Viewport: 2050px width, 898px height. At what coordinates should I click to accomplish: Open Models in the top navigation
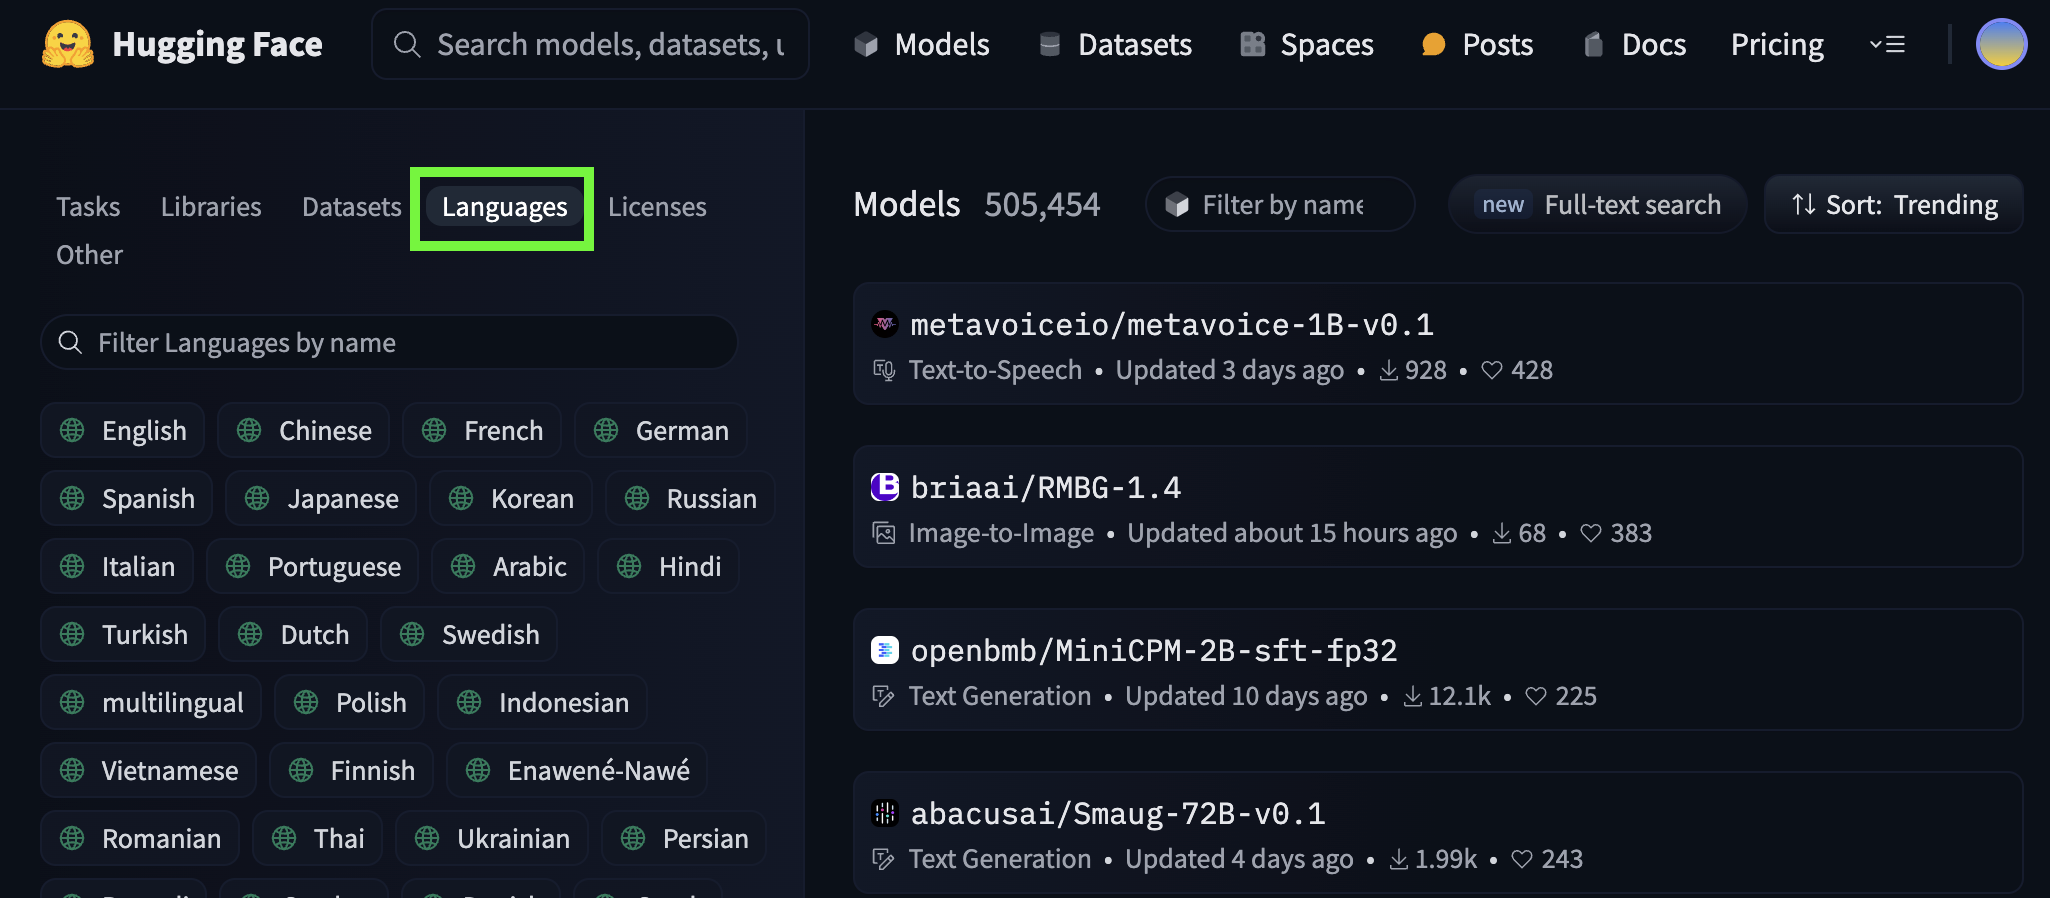(922, 44)
